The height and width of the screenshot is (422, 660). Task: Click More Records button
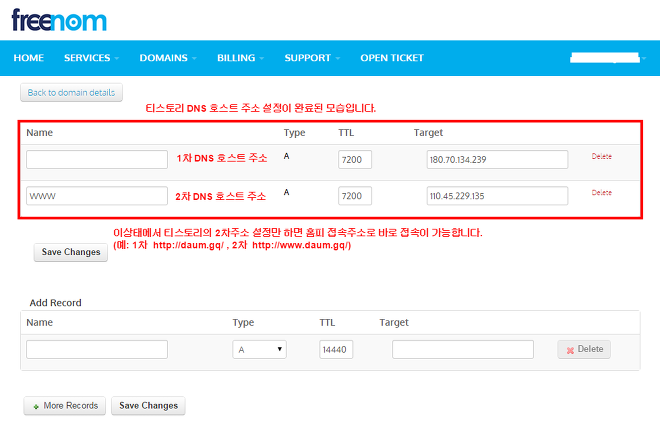point(65,406)
